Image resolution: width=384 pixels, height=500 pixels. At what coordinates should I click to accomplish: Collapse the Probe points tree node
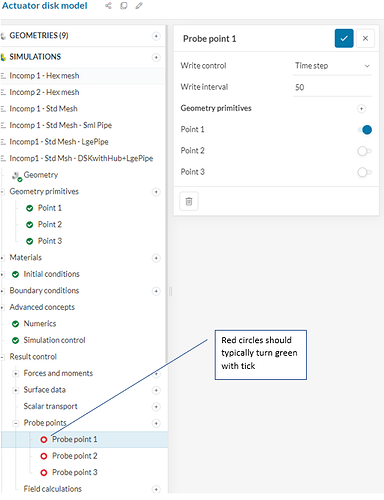pyautogui.click(x=15, y=423)
